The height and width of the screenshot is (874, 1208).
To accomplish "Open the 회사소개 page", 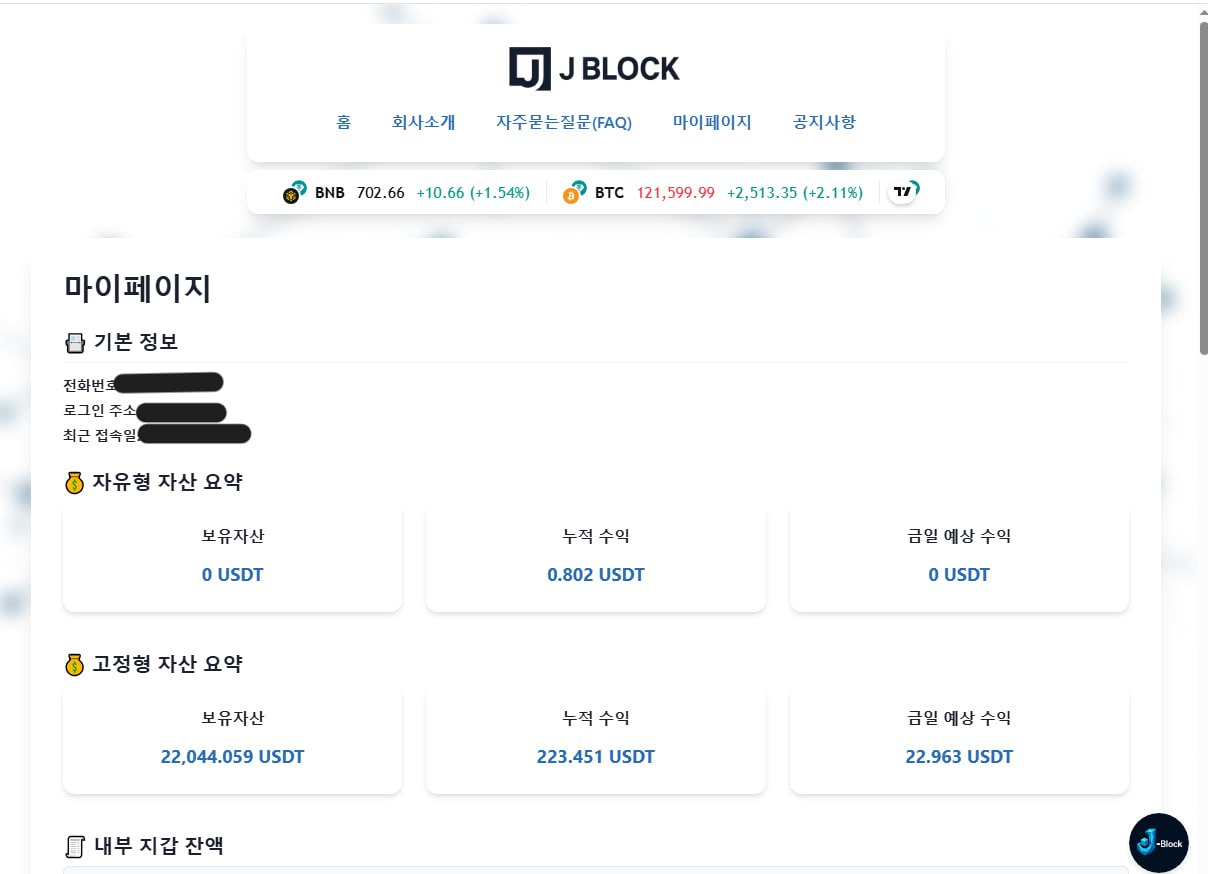I will (423, 122).
